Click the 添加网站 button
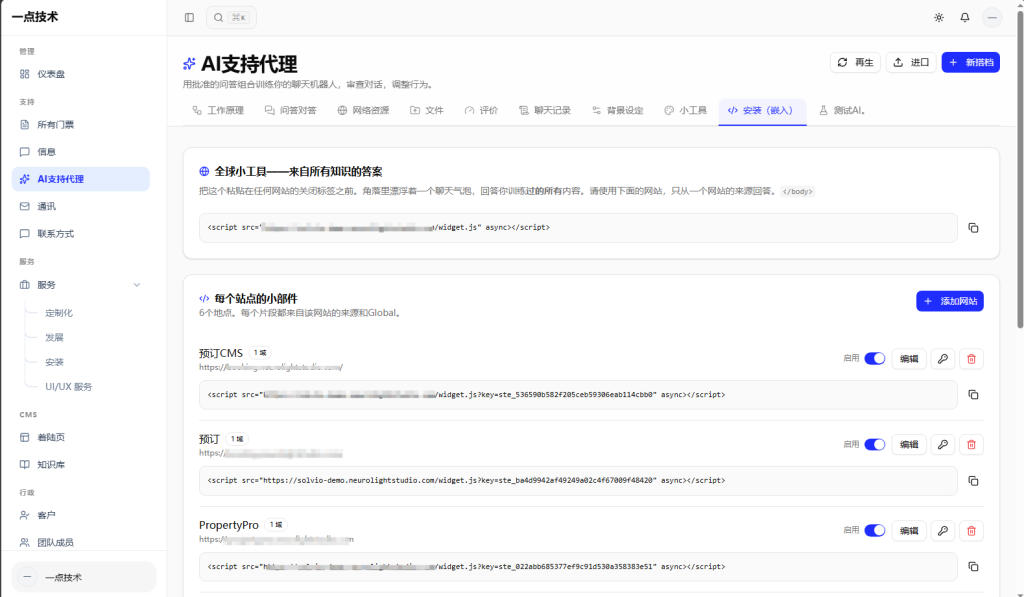The image size is (1024, 597). pos(950,301)
